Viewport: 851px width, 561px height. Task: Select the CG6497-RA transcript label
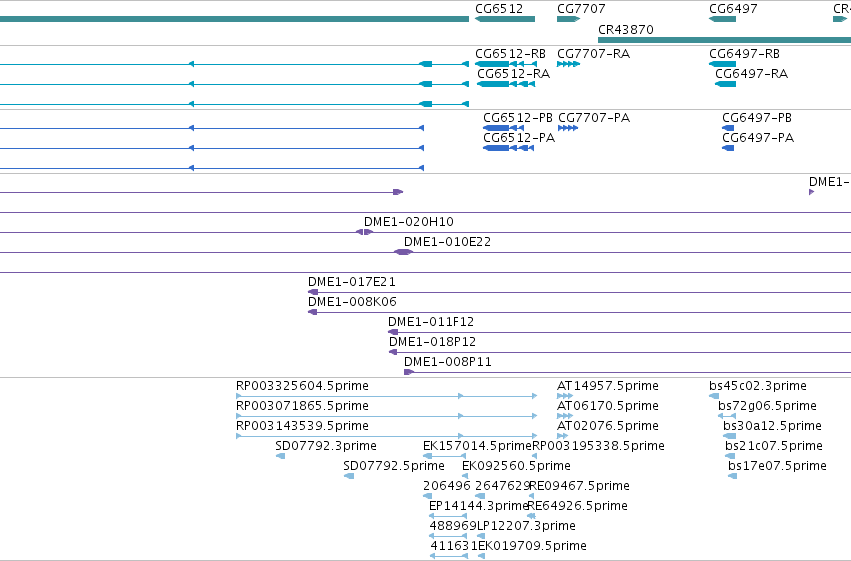click(751, 74)
